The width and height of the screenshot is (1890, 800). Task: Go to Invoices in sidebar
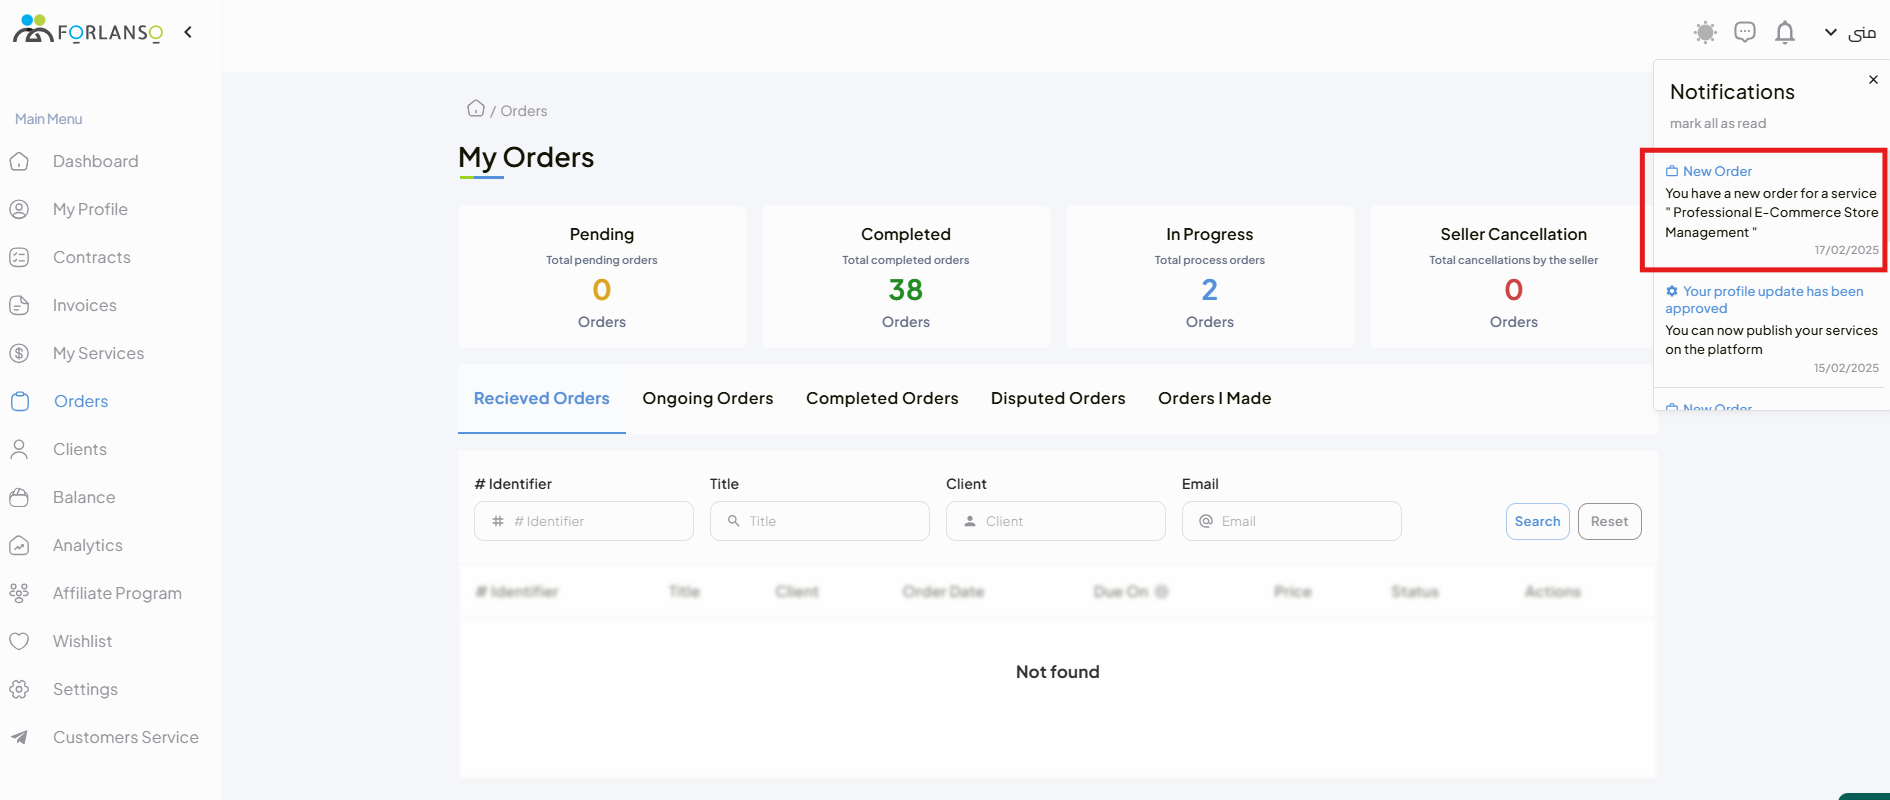84,305
